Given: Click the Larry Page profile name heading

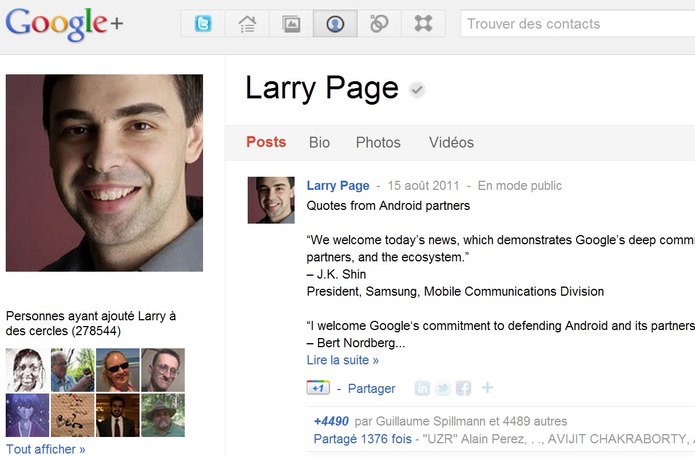Looking at the screenshot, I should click(322, 89).
